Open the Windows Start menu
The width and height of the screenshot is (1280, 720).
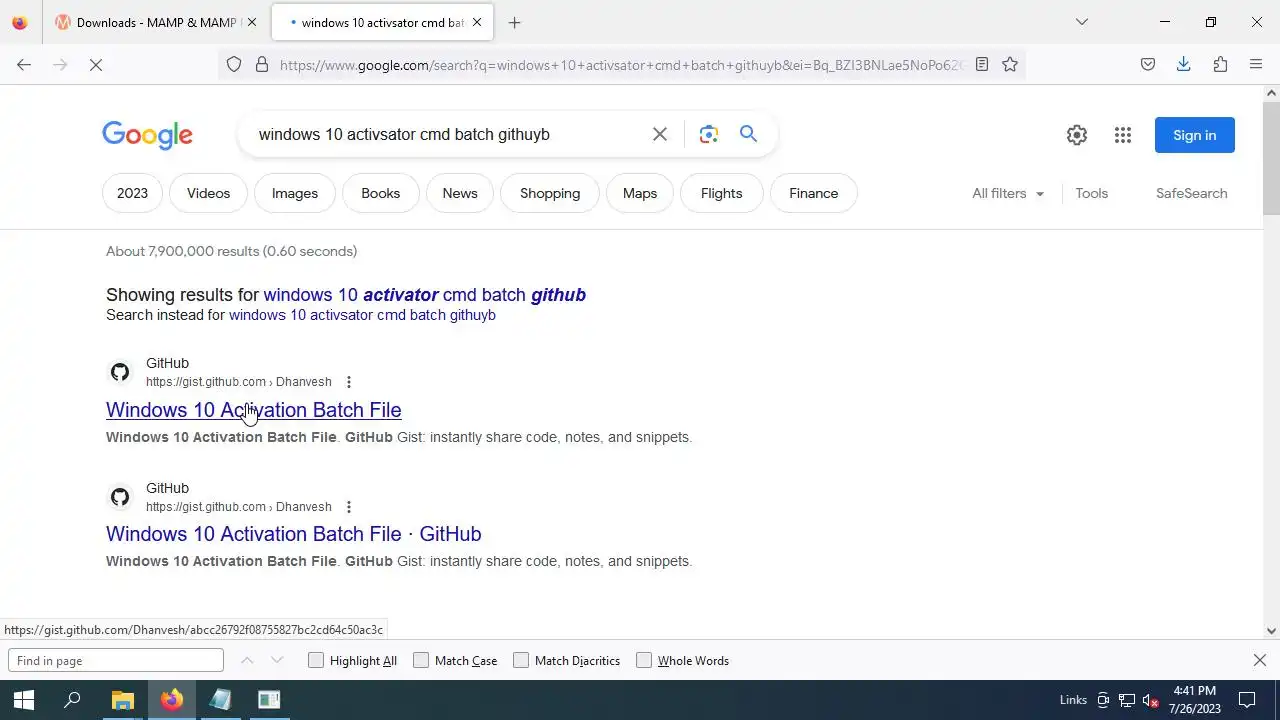pyautogui.click(x=24, y=700)
